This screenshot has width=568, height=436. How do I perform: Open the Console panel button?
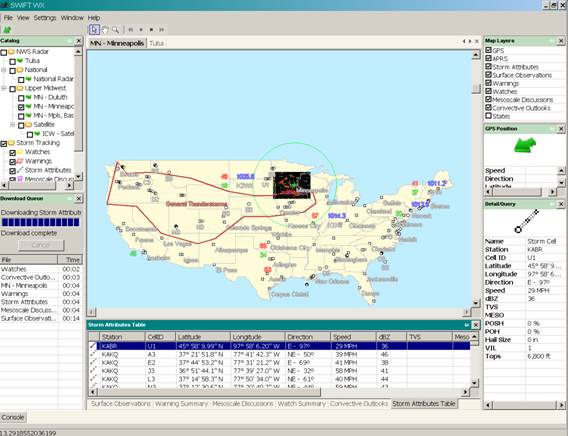point(13,418)
